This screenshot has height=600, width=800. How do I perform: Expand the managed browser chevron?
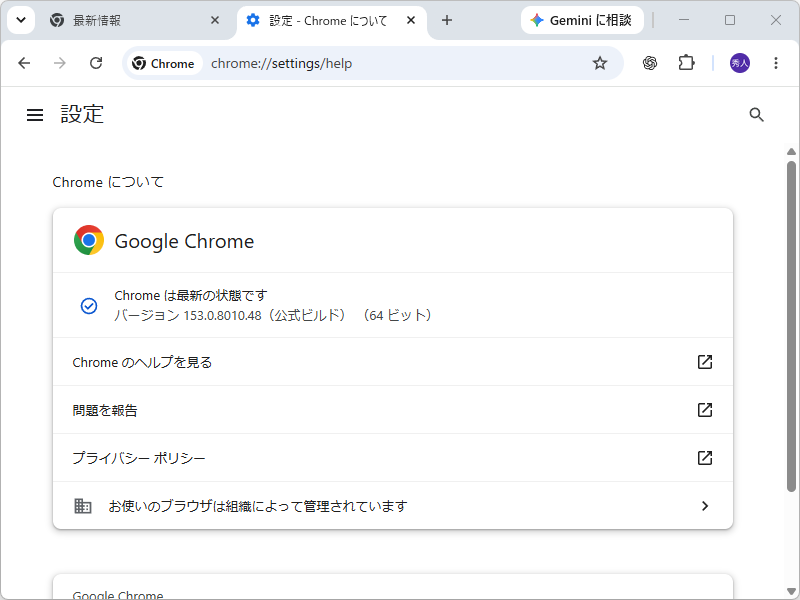[705, 506]
